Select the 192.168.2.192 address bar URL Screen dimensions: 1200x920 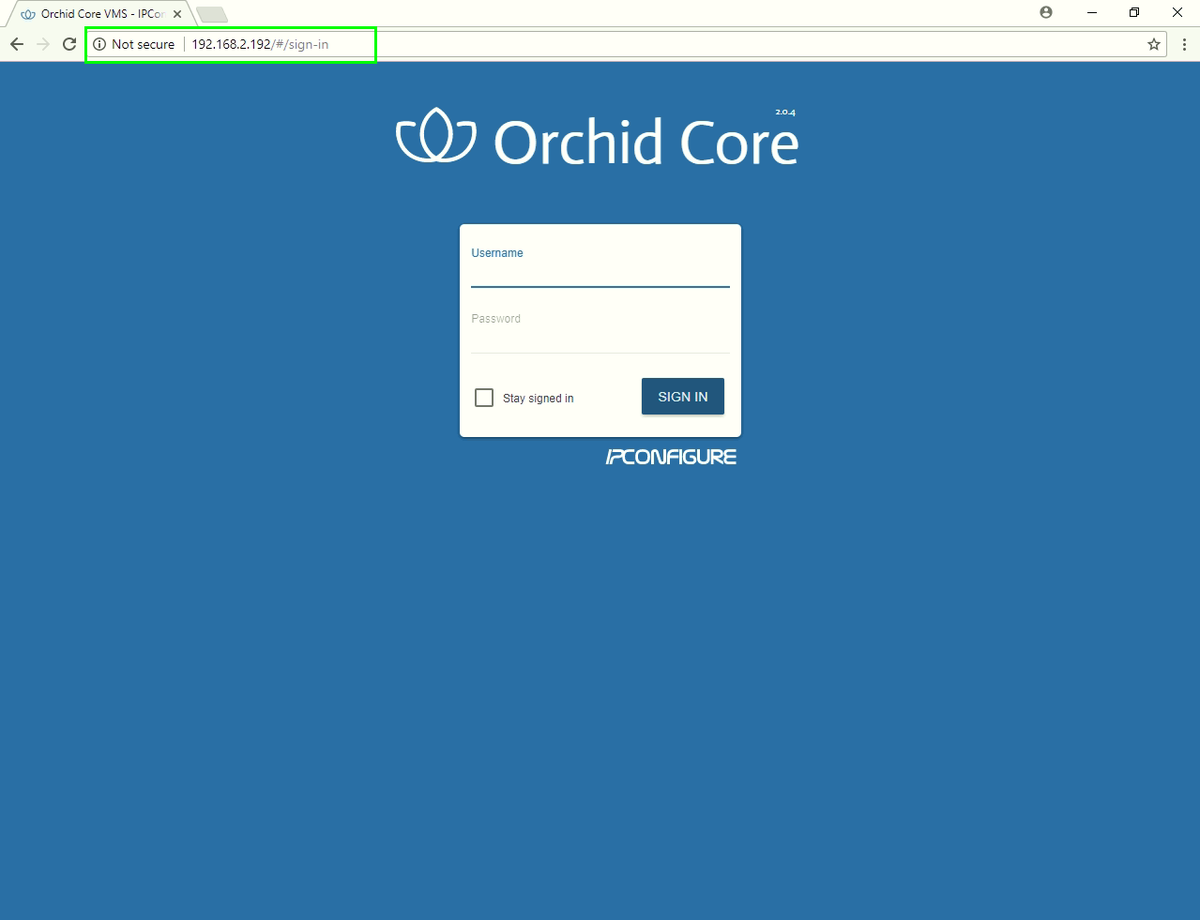point(260,44)
